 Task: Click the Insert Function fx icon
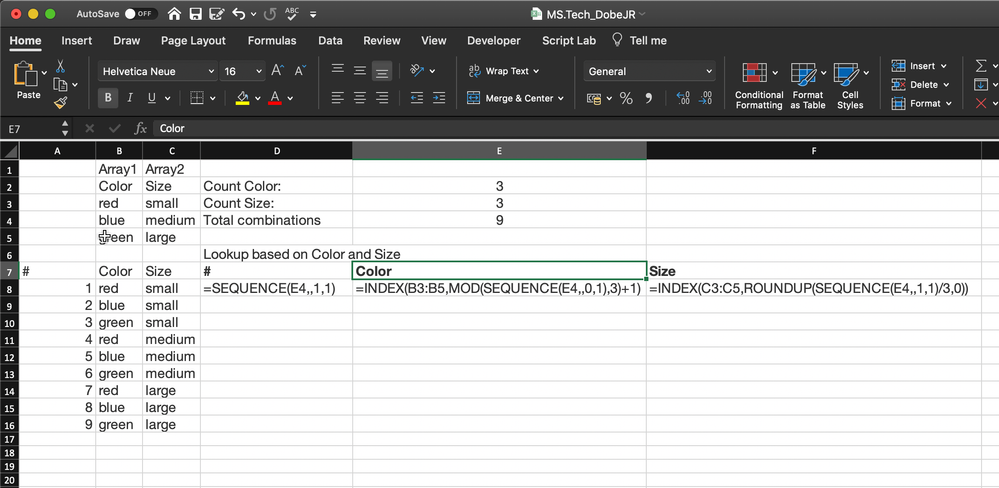click(140, 128)
